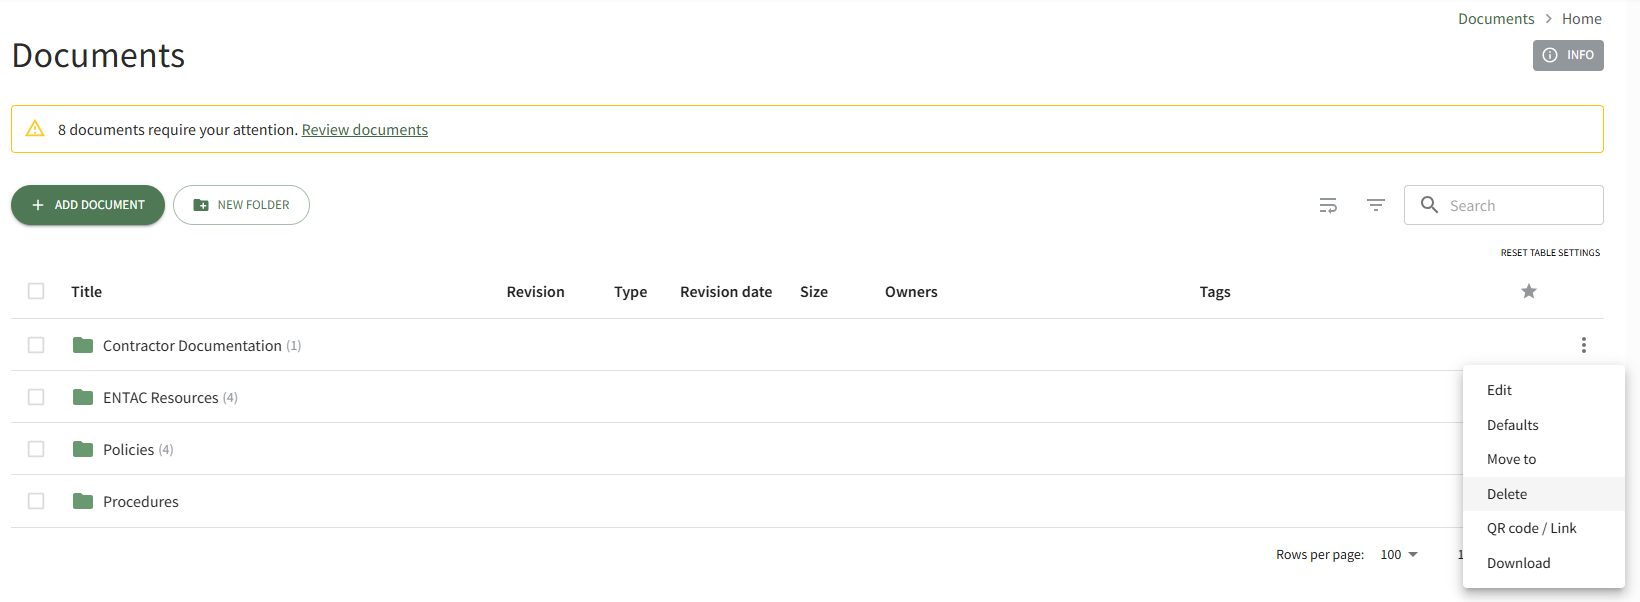
Task: Click the text wrap icon beside the filter
Action: click(1328, 205)
